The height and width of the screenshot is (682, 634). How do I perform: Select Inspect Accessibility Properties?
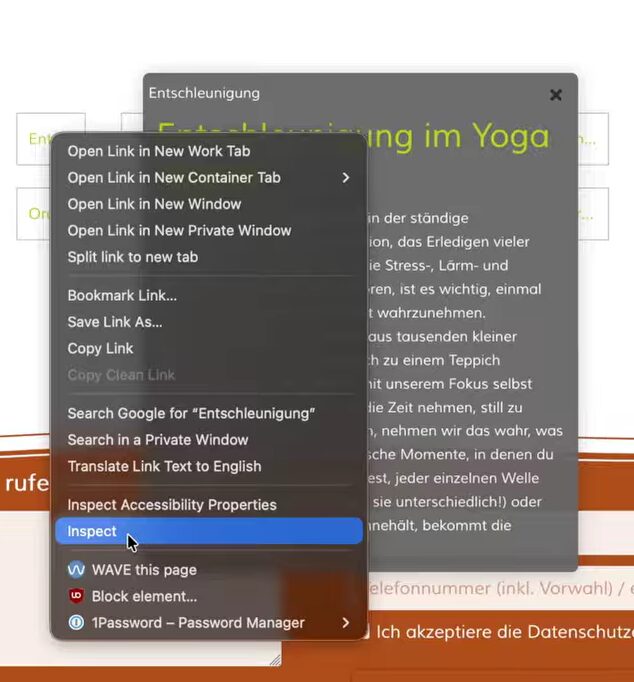pyautogui.click(x=209, y=505)
